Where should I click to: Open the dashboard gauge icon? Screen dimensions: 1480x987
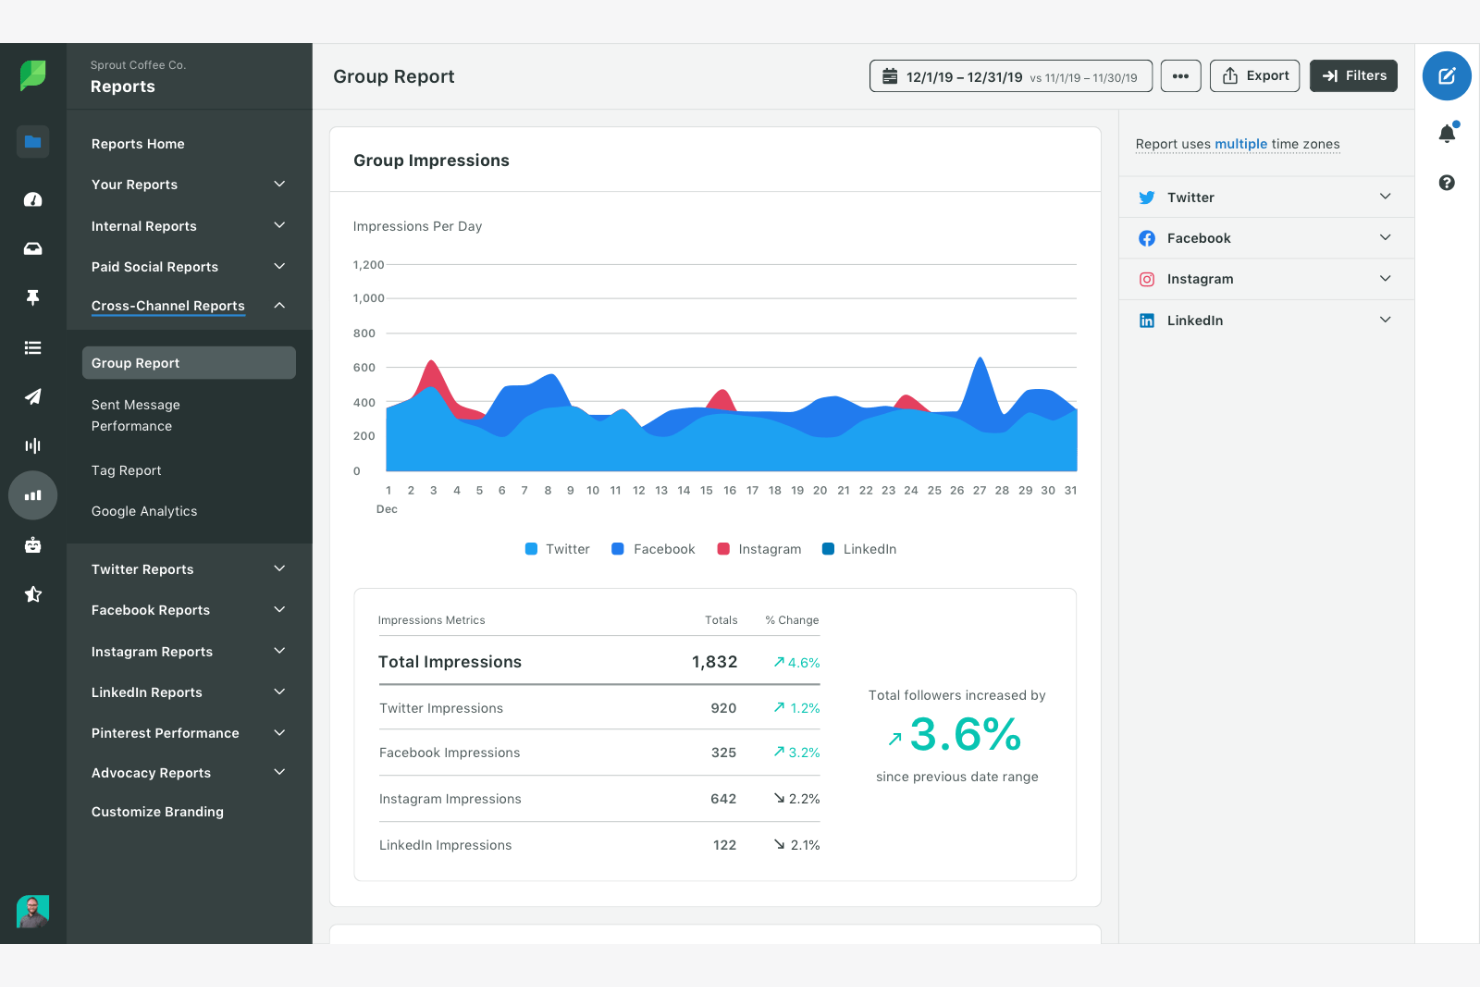tap(33, 200)
